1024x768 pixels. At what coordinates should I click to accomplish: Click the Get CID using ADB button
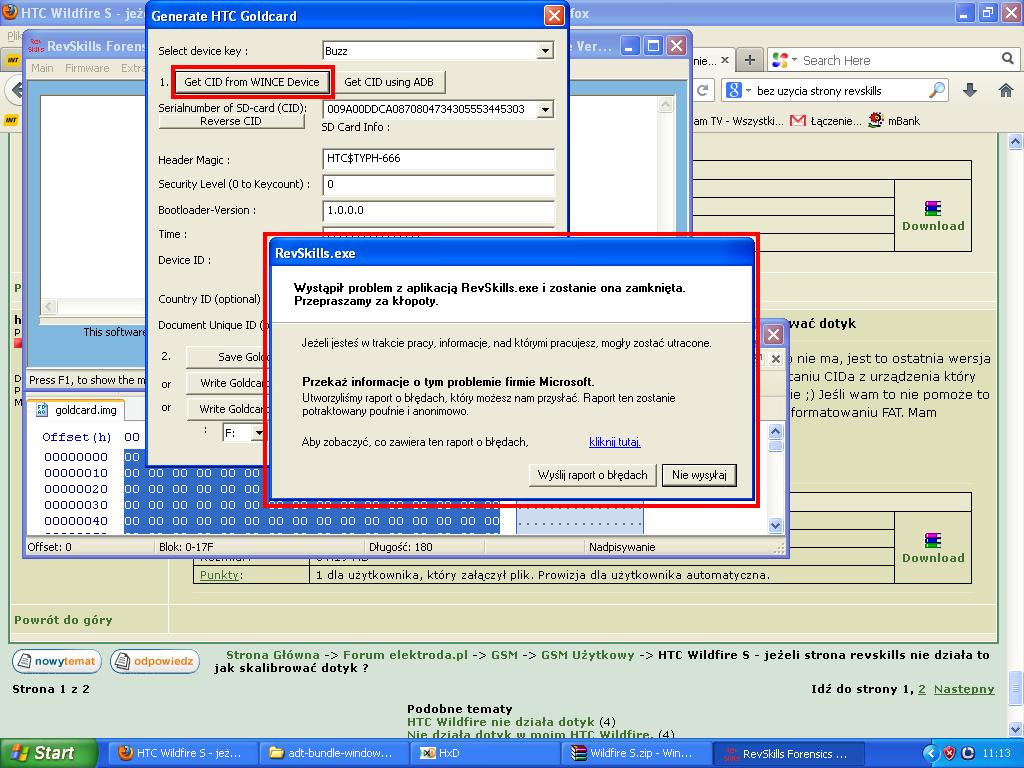(x=389, y=82)
